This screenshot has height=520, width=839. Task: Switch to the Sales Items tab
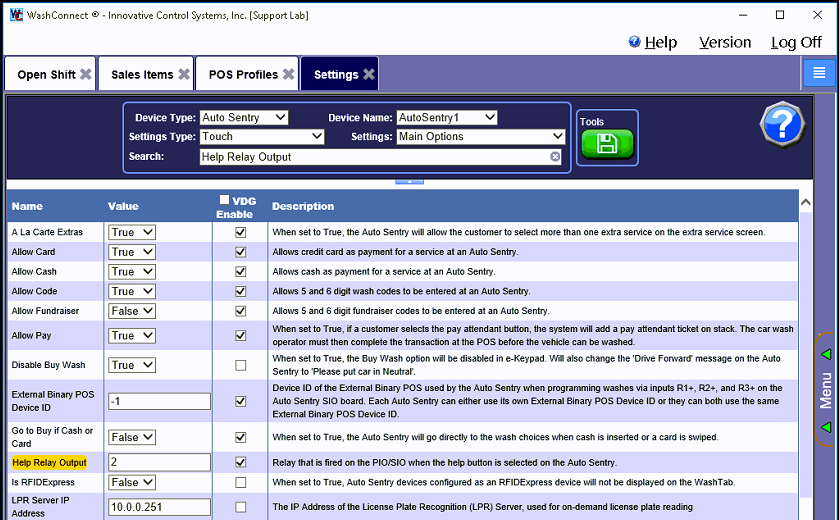[142, 75]
